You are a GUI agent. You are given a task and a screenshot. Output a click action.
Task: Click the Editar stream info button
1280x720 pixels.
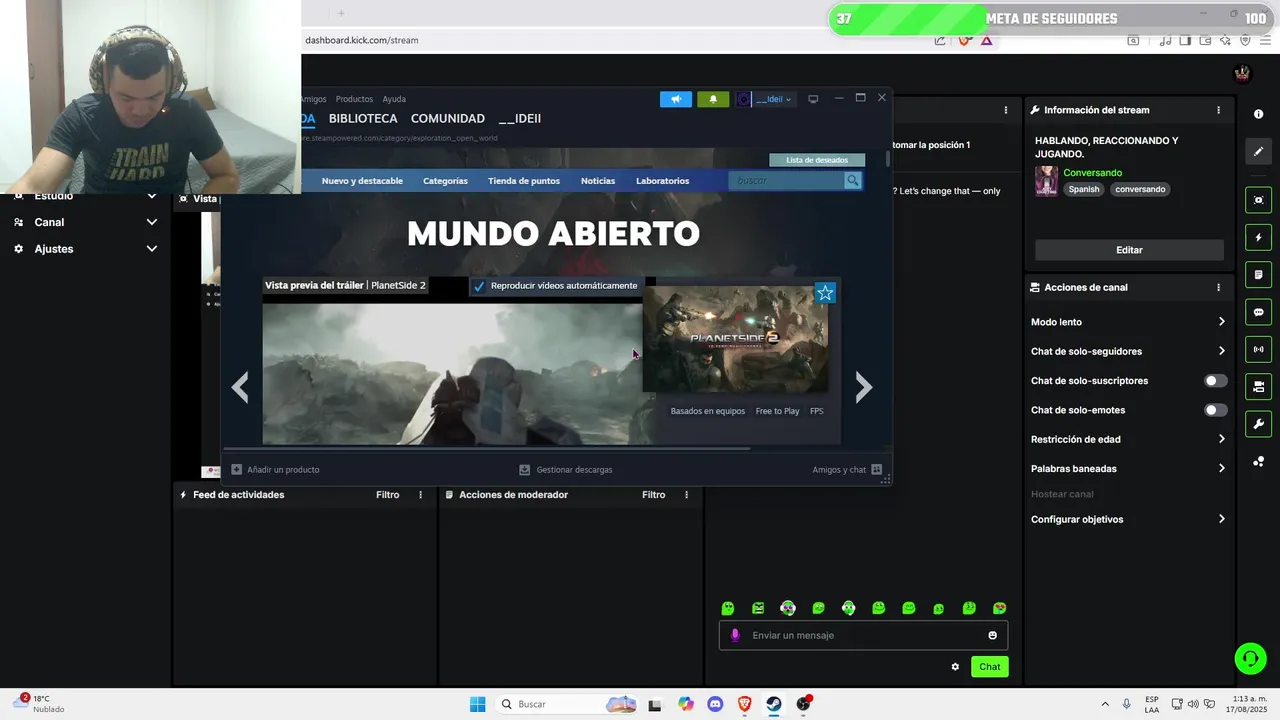coord(1129,250)
